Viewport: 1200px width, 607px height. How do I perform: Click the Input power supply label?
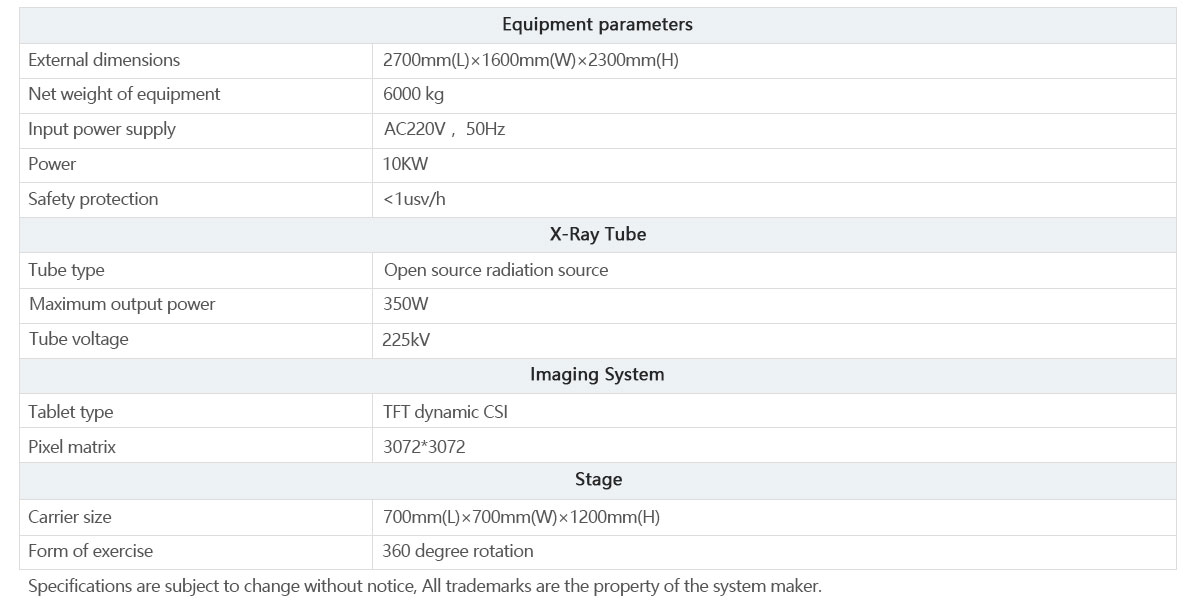[x=102, y=130]
